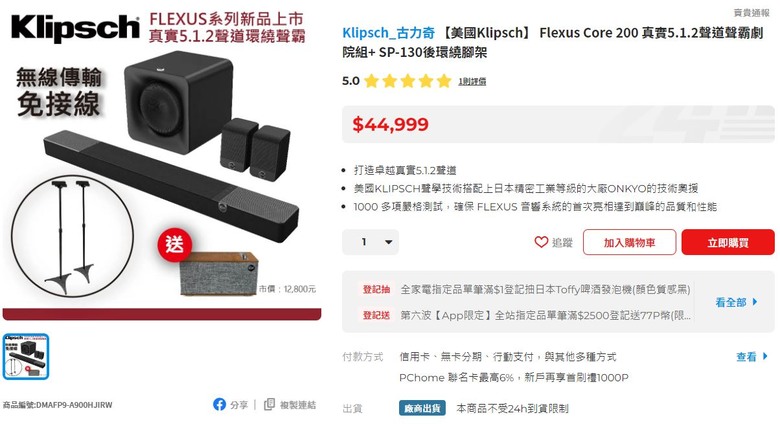Open the Klipsch_古力奇 brand link

389,33
